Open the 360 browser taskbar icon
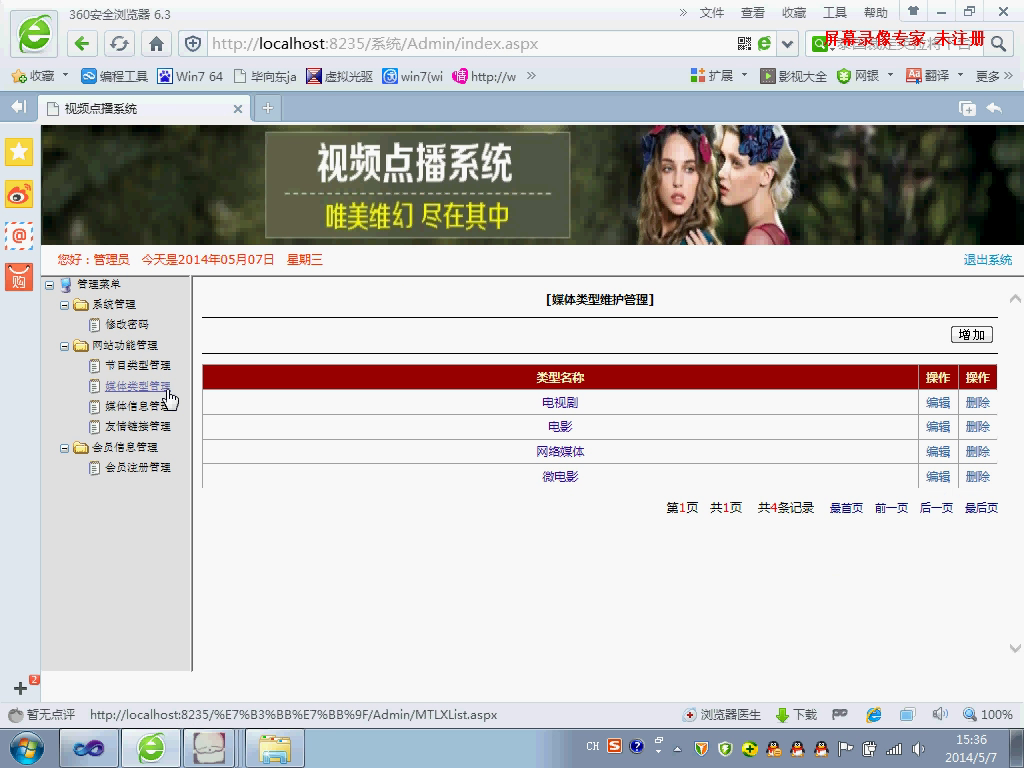Screen dimensions: 1024x768 [151, 748]
